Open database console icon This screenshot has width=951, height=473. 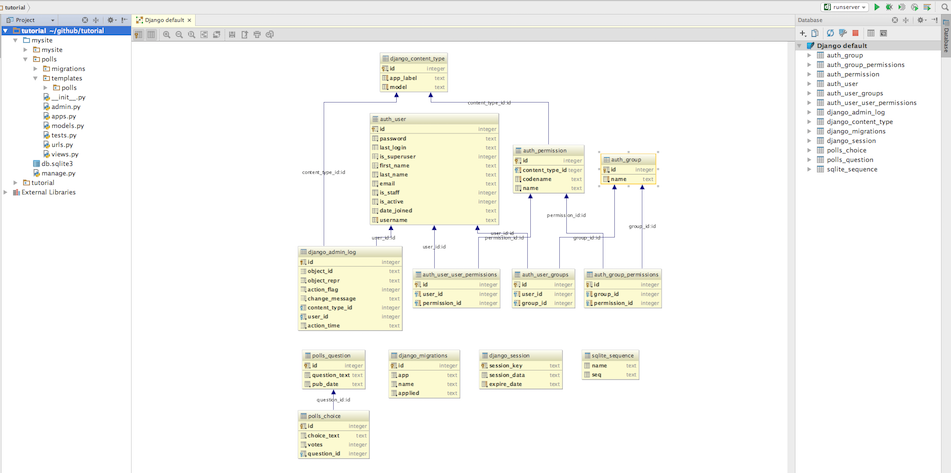[x=883, y=33]
